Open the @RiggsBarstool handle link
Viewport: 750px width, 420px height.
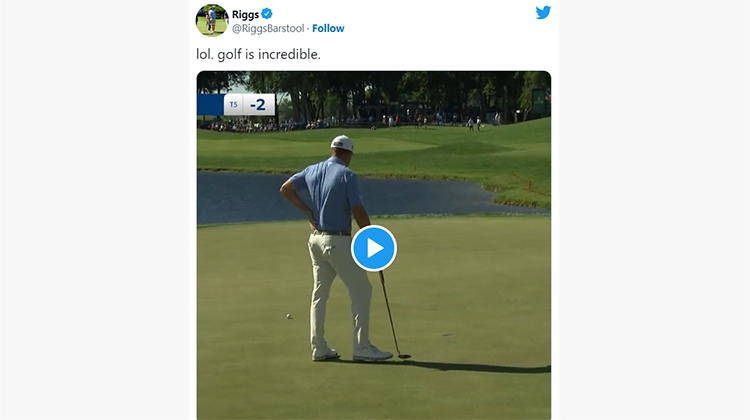pyautogui.click(x=268, y=28)
